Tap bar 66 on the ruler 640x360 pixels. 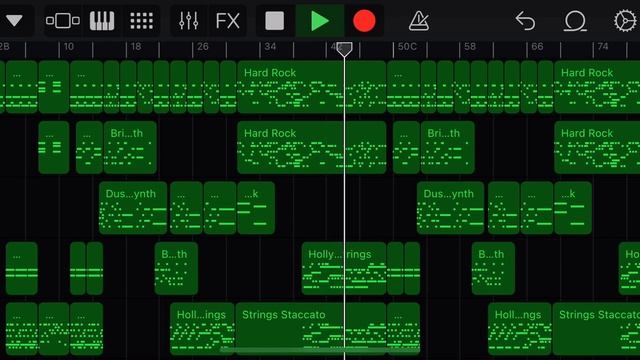pyautogui.click(x=537, y=47)
